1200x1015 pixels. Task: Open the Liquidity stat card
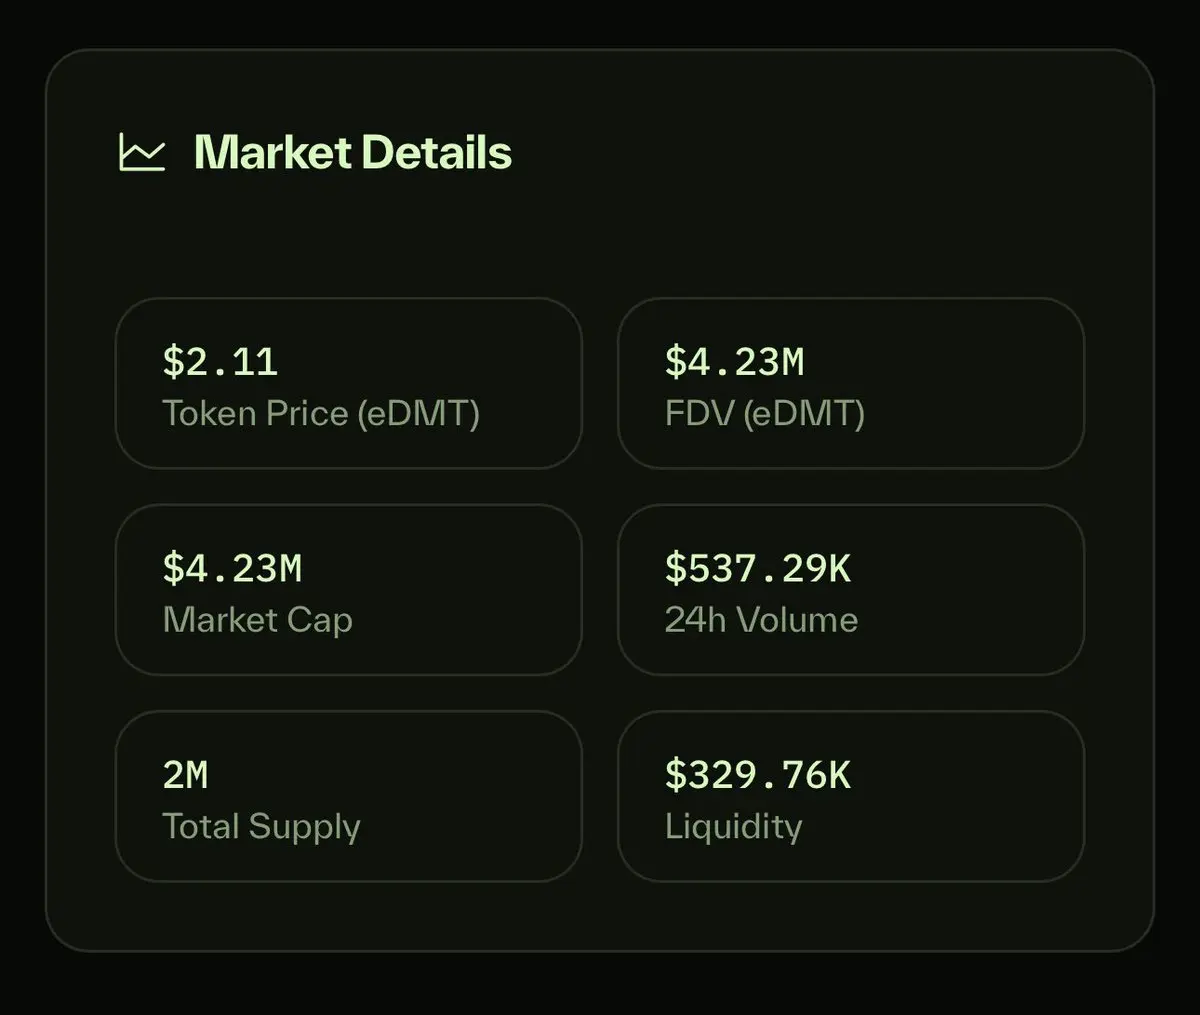pos(851,796)
